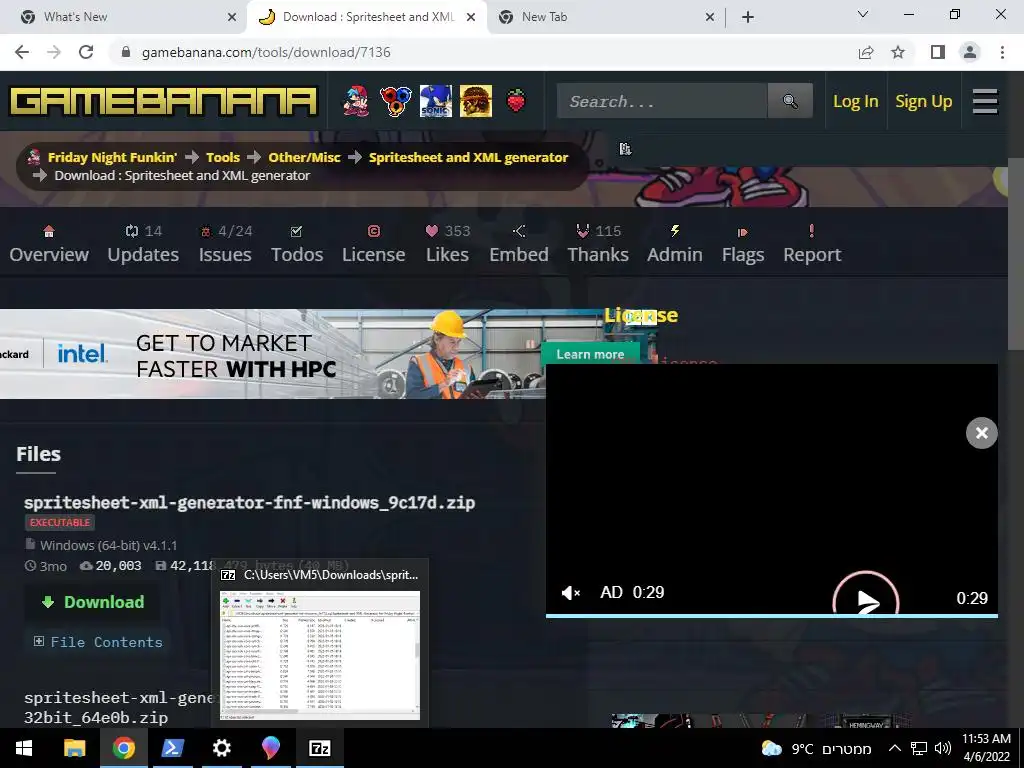Image resolution: width=1024 pixels, height=768 pixels.
Task: Share this page icon in the address bar
Action: [866, 52]
